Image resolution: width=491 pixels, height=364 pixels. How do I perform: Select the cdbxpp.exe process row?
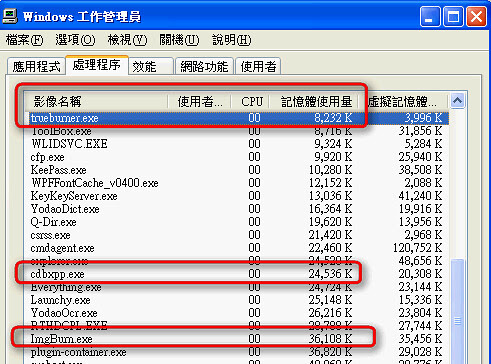(x=236, y=274)
